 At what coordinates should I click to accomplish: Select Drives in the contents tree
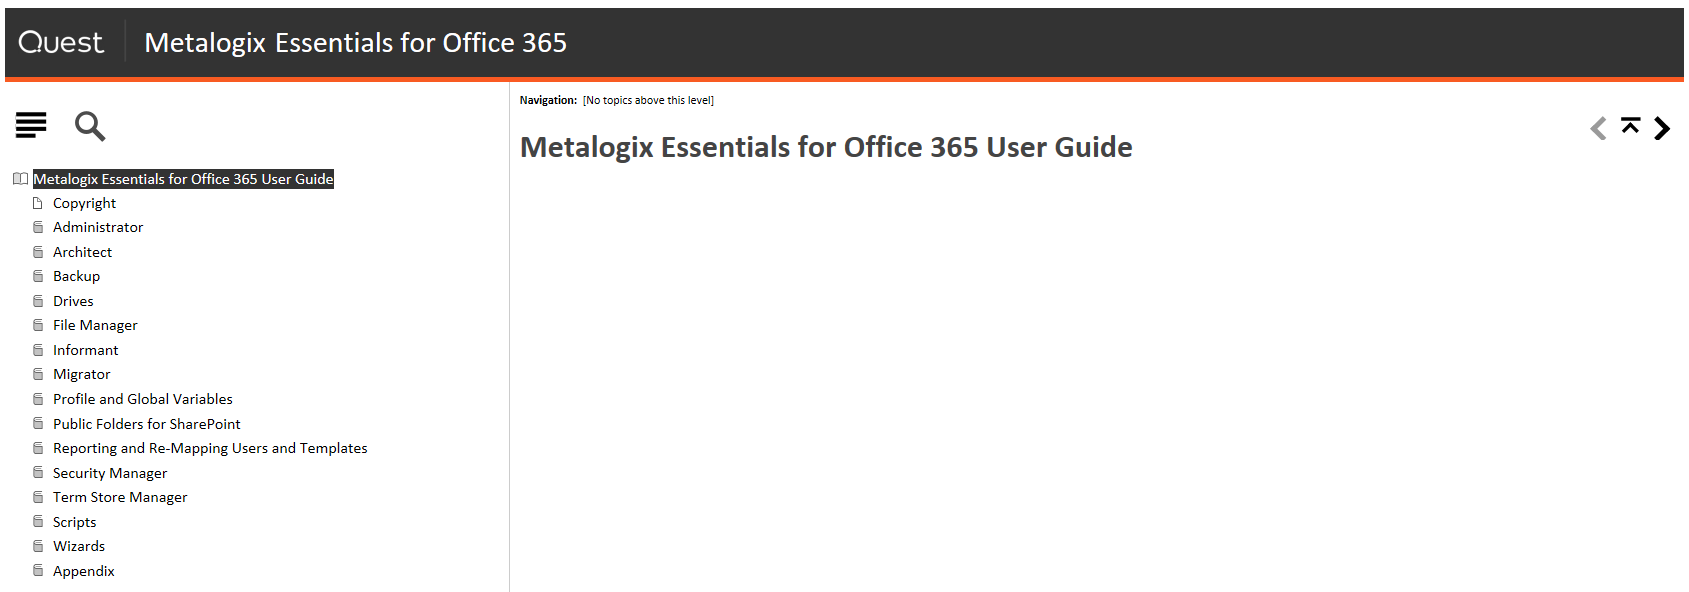click(73, 301)
